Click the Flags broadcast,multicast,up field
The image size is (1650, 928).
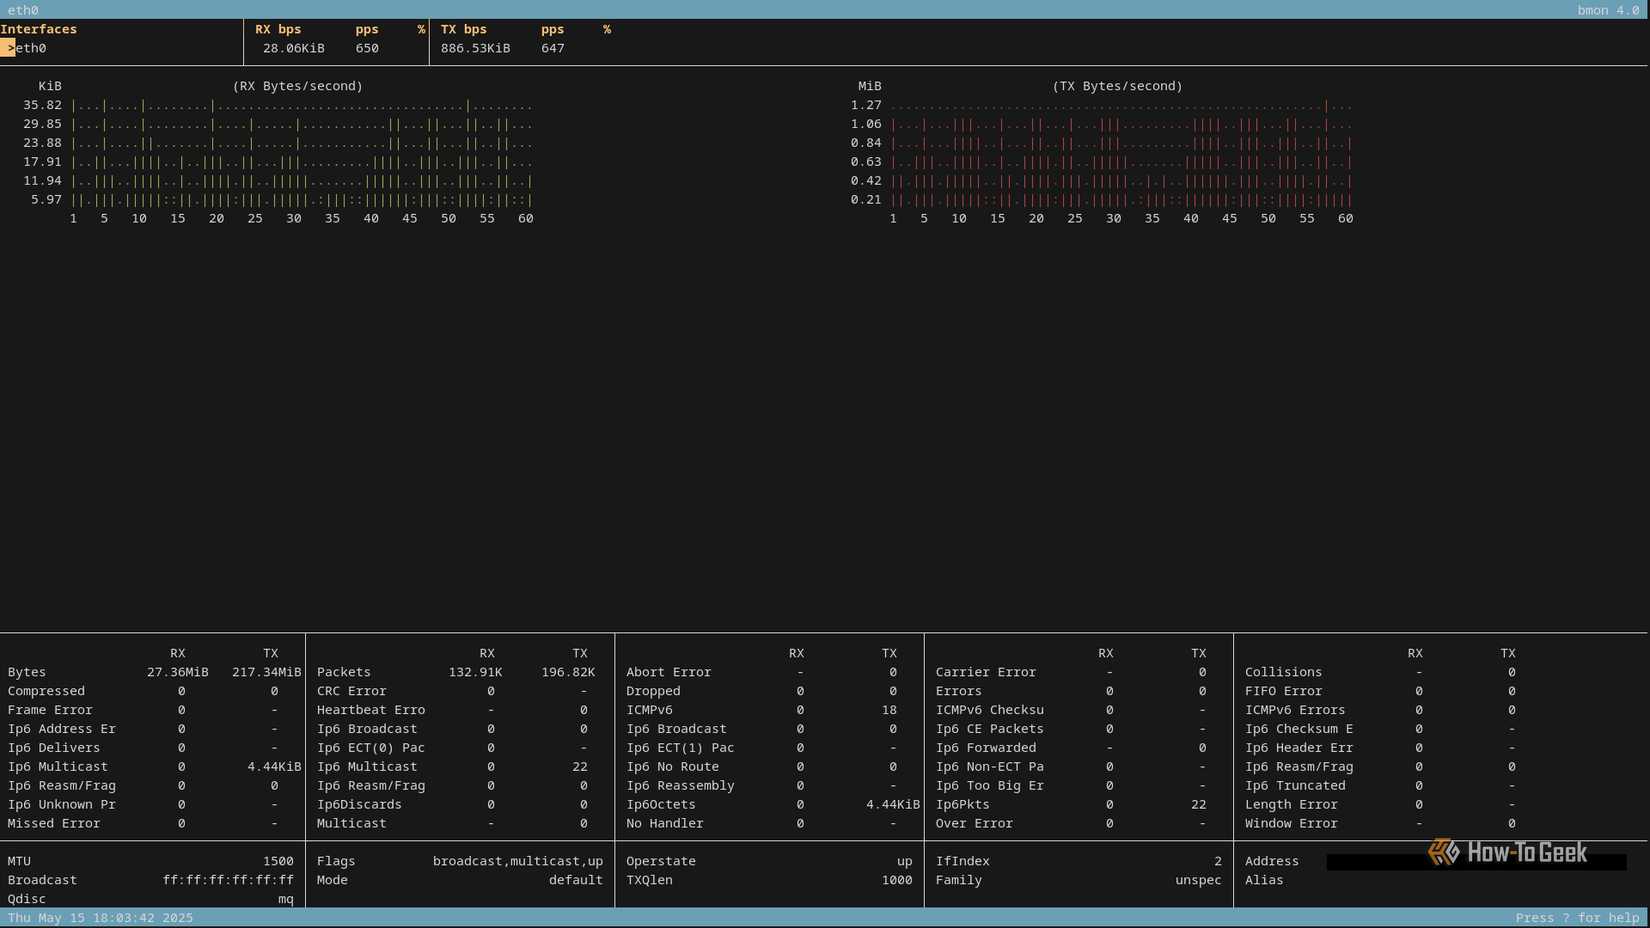516,861
